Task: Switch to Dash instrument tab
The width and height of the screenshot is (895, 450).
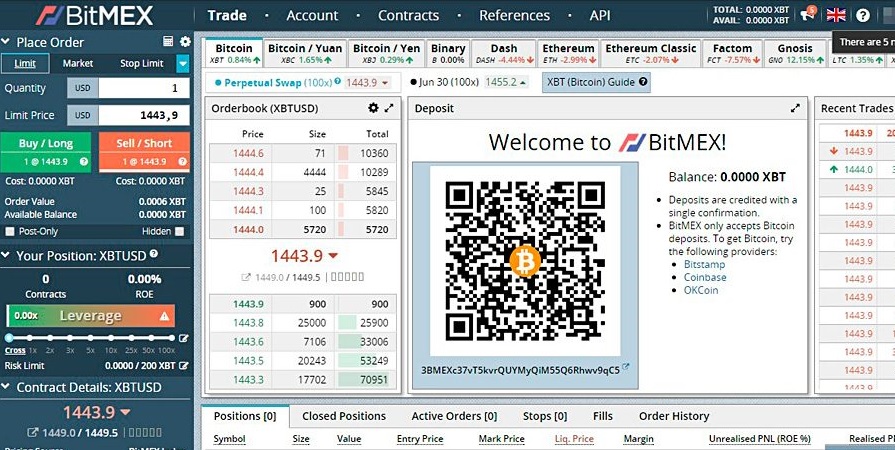Action: (x=504, y=53)
